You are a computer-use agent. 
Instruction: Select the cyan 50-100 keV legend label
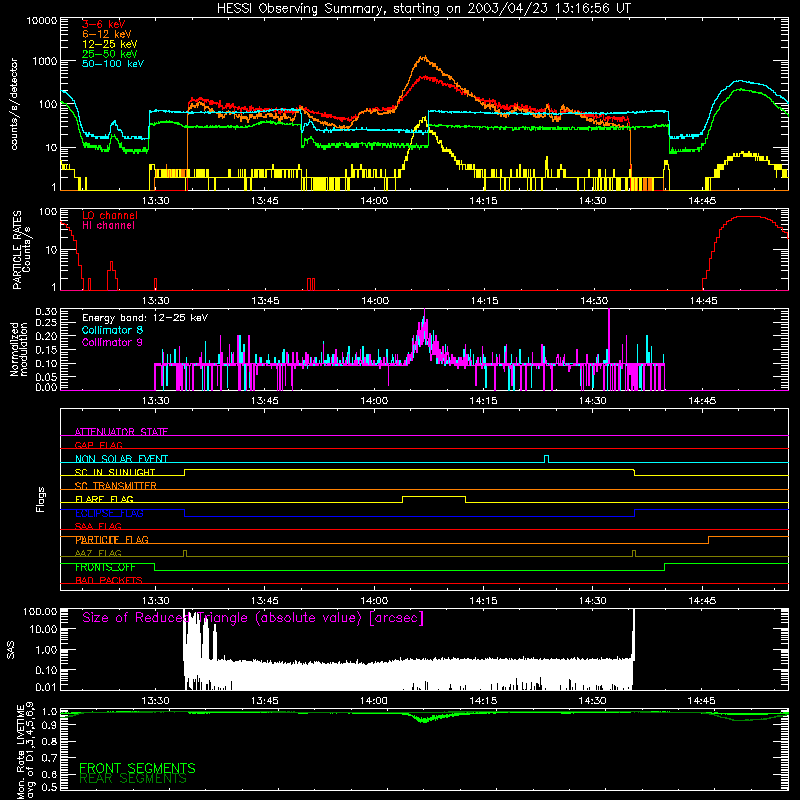[x=113, y=64]
